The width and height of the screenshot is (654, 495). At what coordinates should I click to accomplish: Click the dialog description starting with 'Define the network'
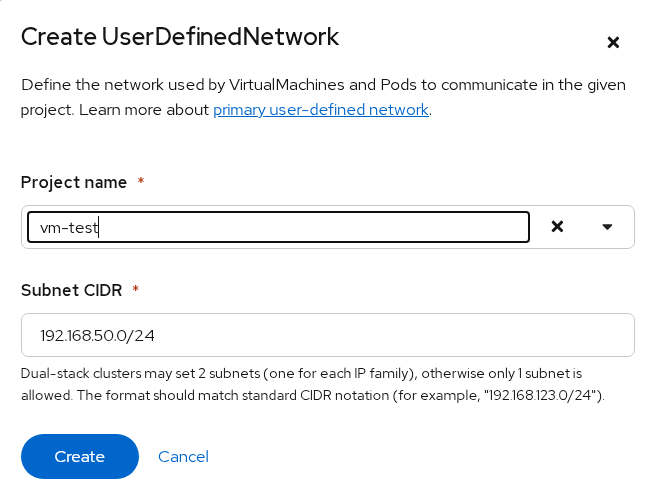[322, 85]
